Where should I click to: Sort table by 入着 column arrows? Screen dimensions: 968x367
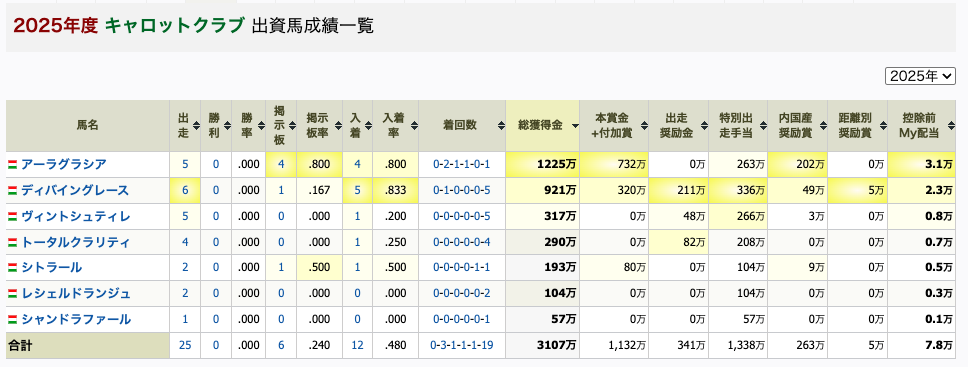[368, 125]
